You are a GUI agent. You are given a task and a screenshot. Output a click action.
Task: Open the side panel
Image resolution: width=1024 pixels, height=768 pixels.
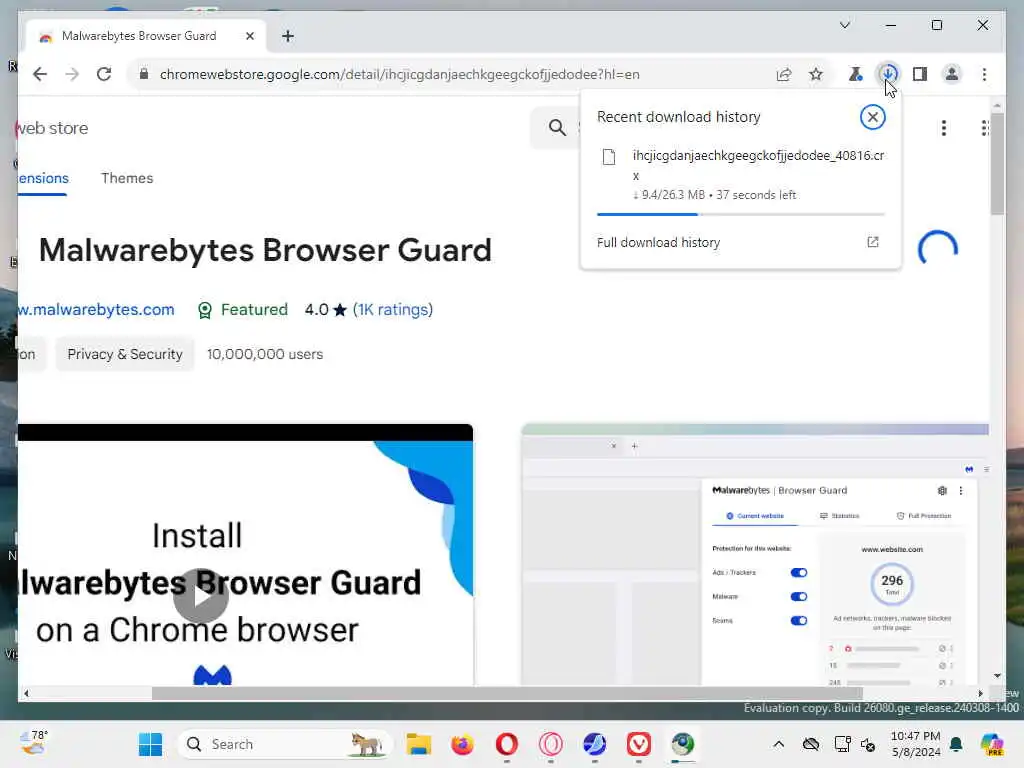point(920,74)
